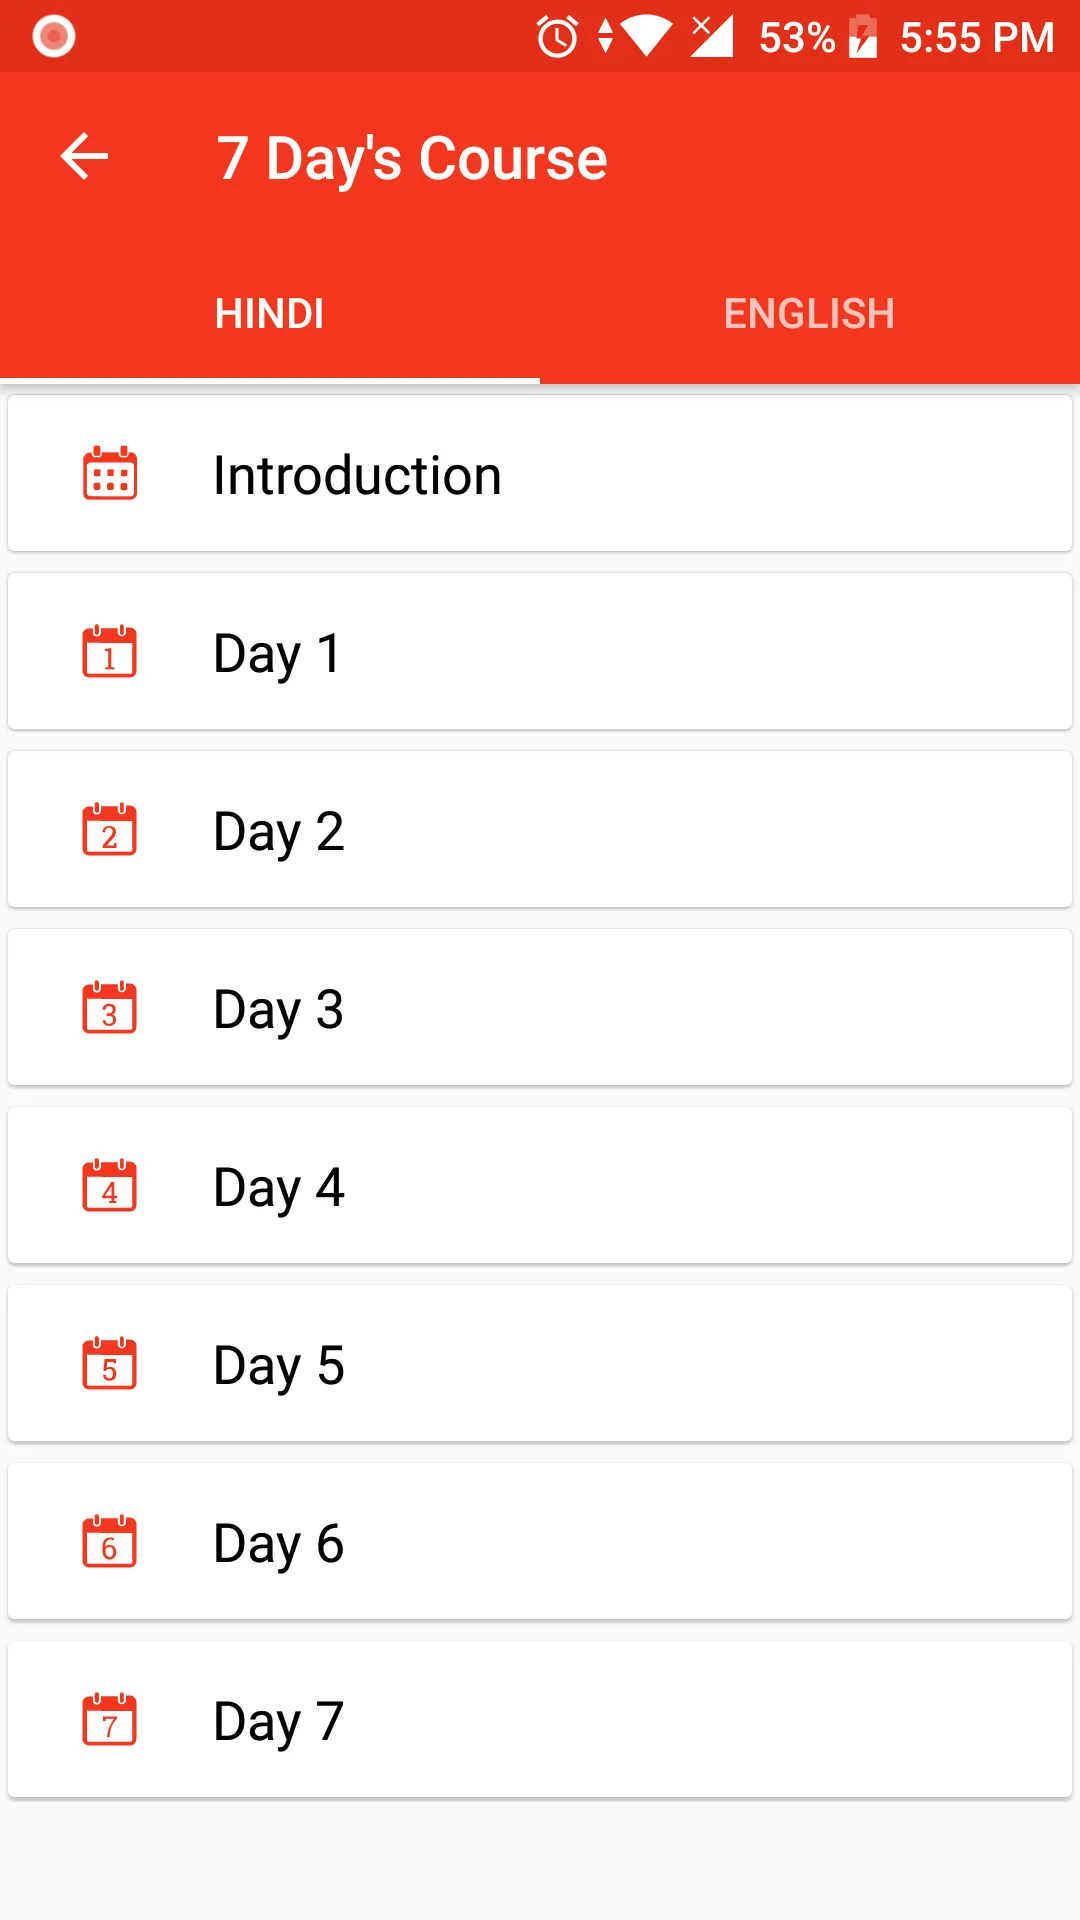Click the Introduction calendar grid icon
Image resolution: width=1080 pixels, height=1920 pixels.
coord(110,473)
